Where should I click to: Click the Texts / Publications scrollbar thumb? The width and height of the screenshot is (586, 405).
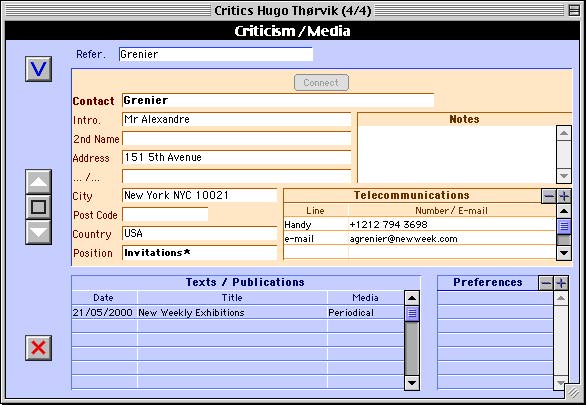pos(412,313)
